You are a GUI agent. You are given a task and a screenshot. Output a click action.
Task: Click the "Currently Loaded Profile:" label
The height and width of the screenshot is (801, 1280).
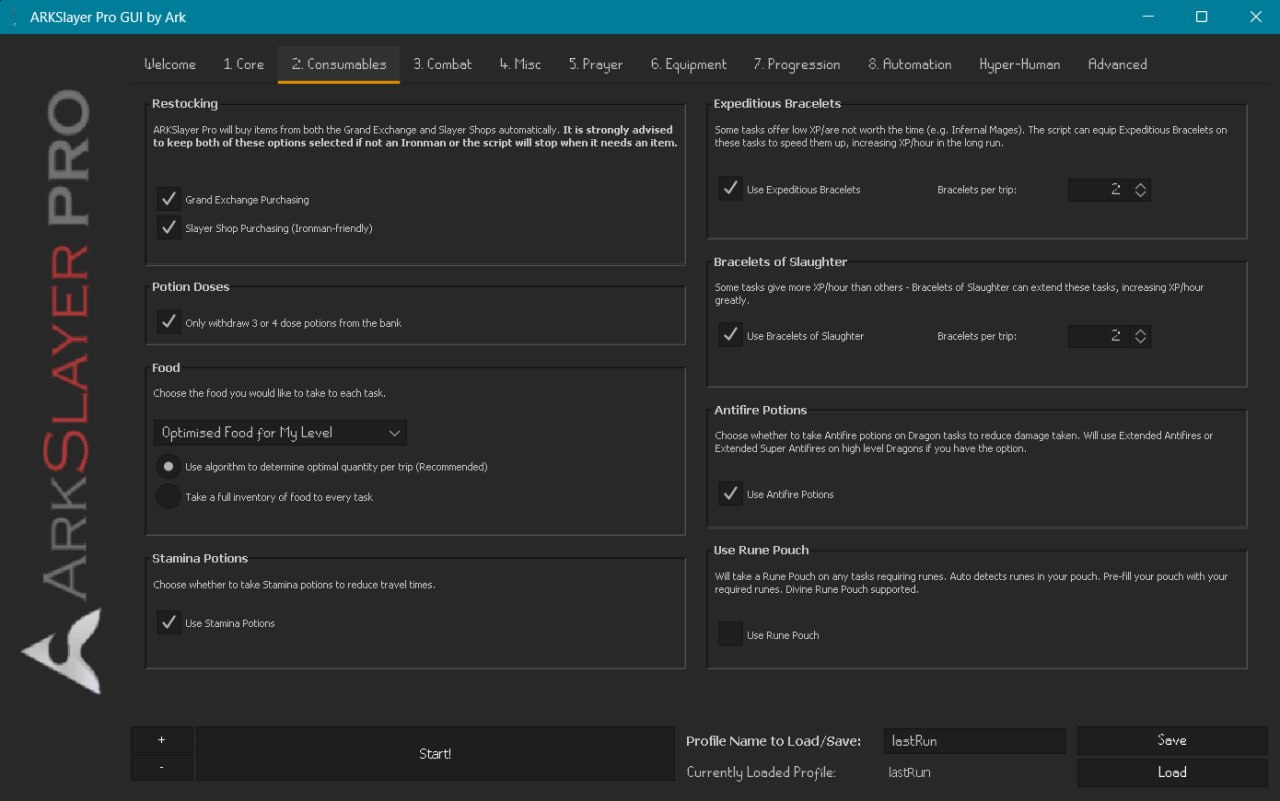pos(761,772)
